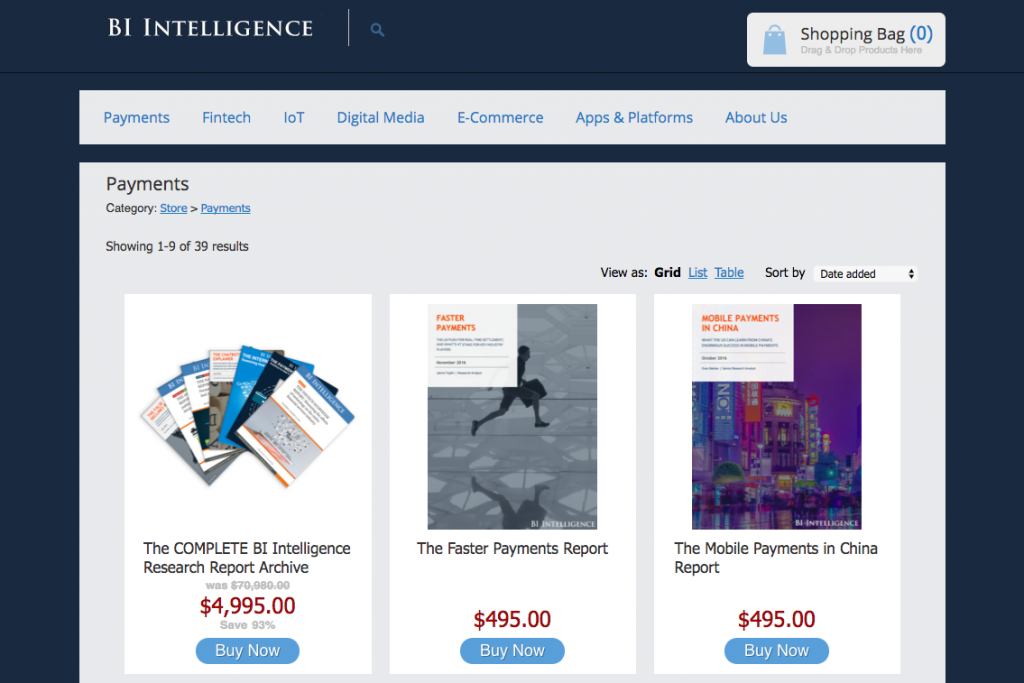The width and height of the screenshot is (1024, 683).
Task: Open the Faster Payments Report cover image
Action: (512, 416)
